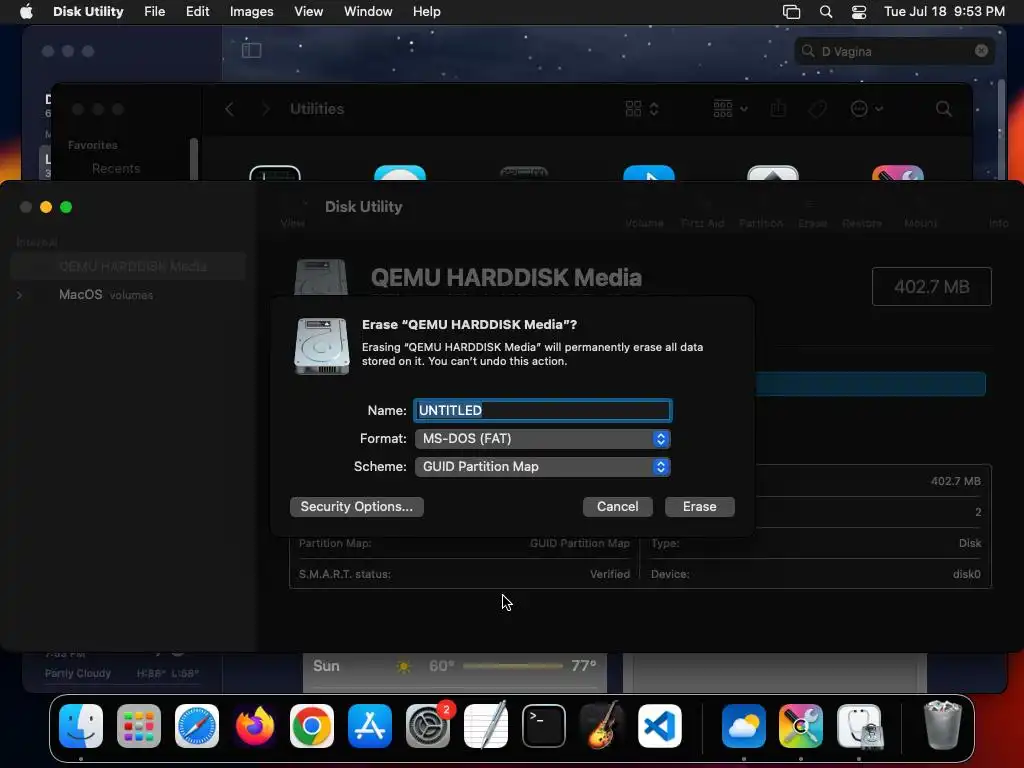The image size is (1024, 768).
Task: Open Spotlight search in menu bar
Action: (825, 12)
